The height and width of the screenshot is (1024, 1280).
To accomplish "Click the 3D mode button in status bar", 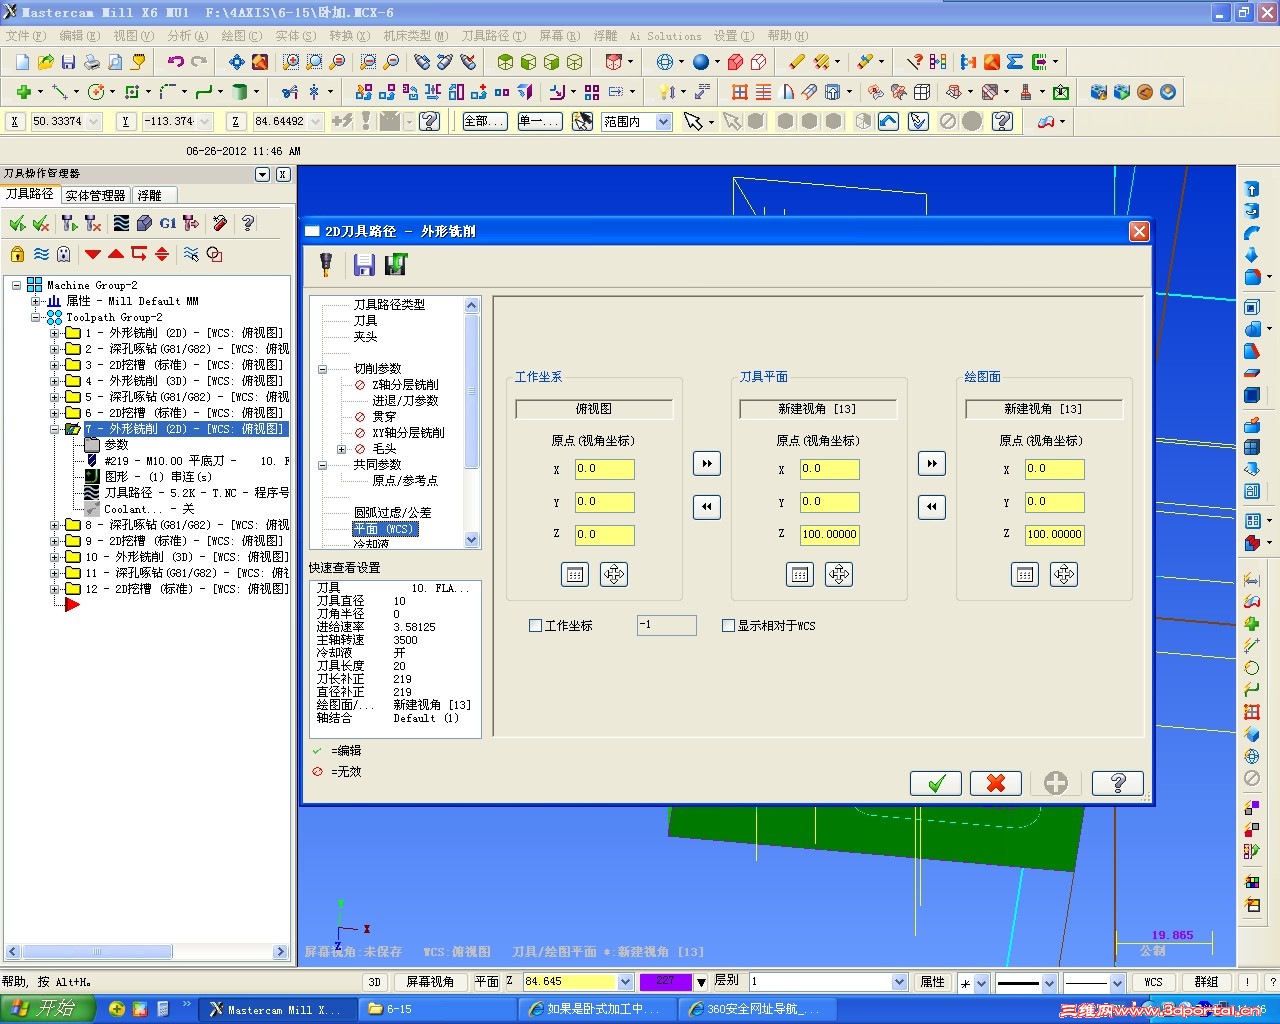I will (374, 982).
